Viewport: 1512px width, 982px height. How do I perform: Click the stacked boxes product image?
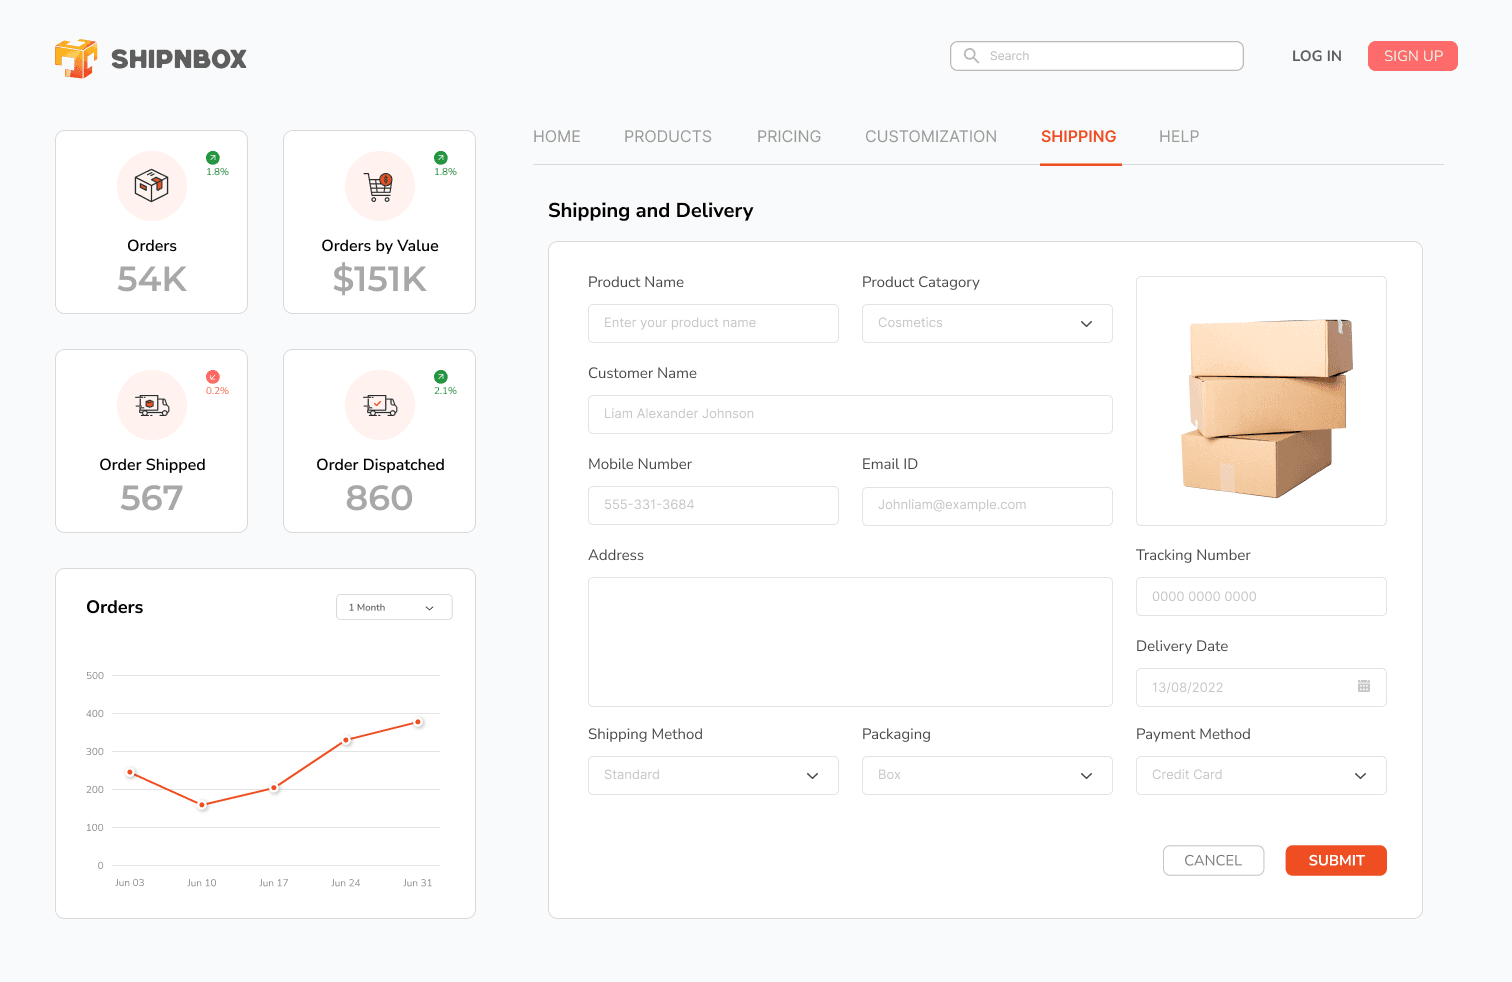1260,400
